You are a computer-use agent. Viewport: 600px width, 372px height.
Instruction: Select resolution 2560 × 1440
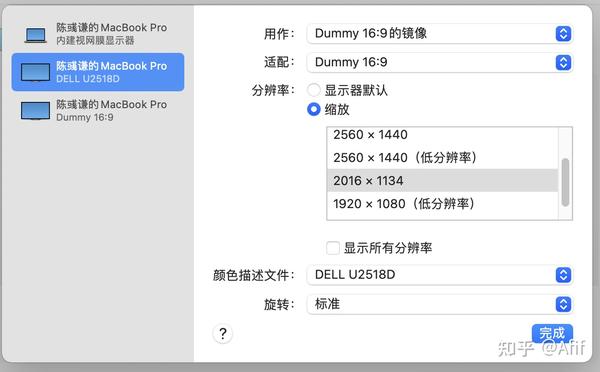(443, 135)
